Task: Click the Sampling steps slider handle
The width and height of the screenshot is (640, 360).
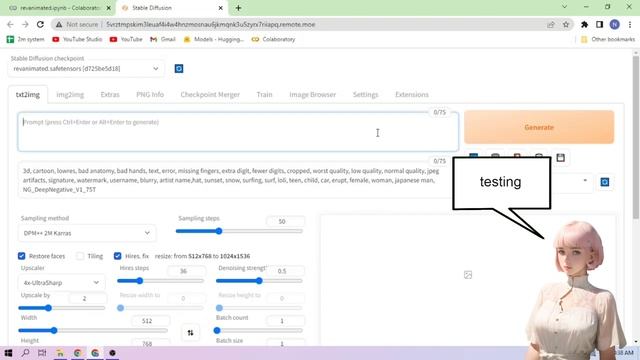Action: [x=219, y=231]
